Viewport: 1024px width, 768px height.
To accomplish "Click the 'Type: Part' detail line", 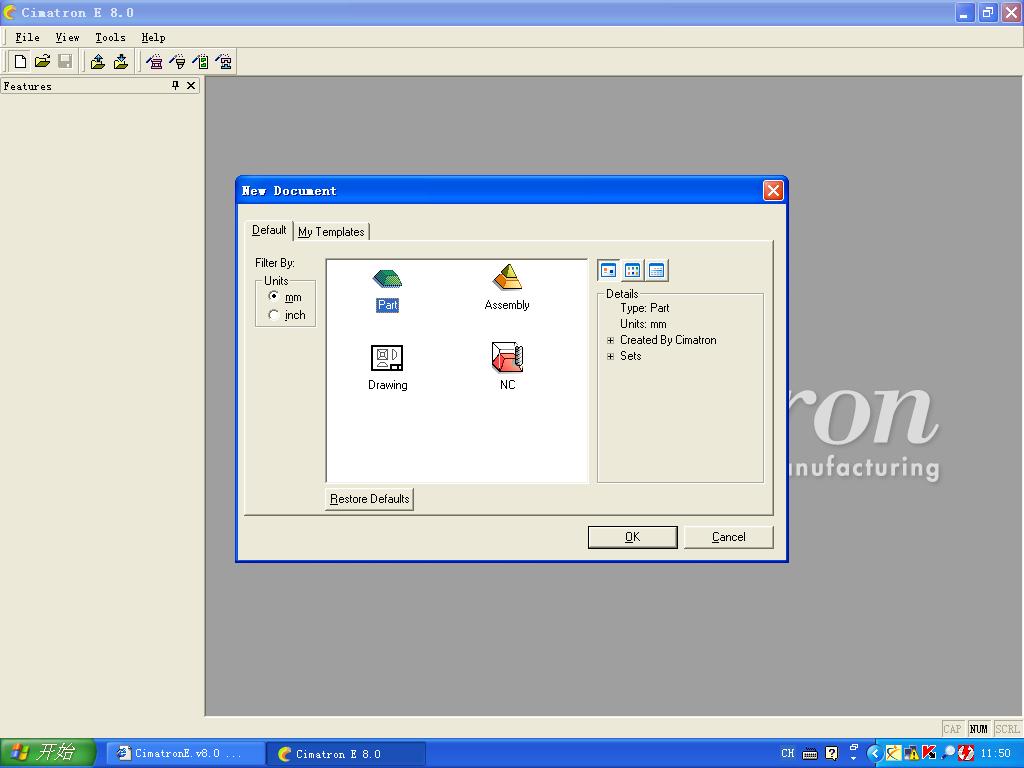I will [645, 308].
